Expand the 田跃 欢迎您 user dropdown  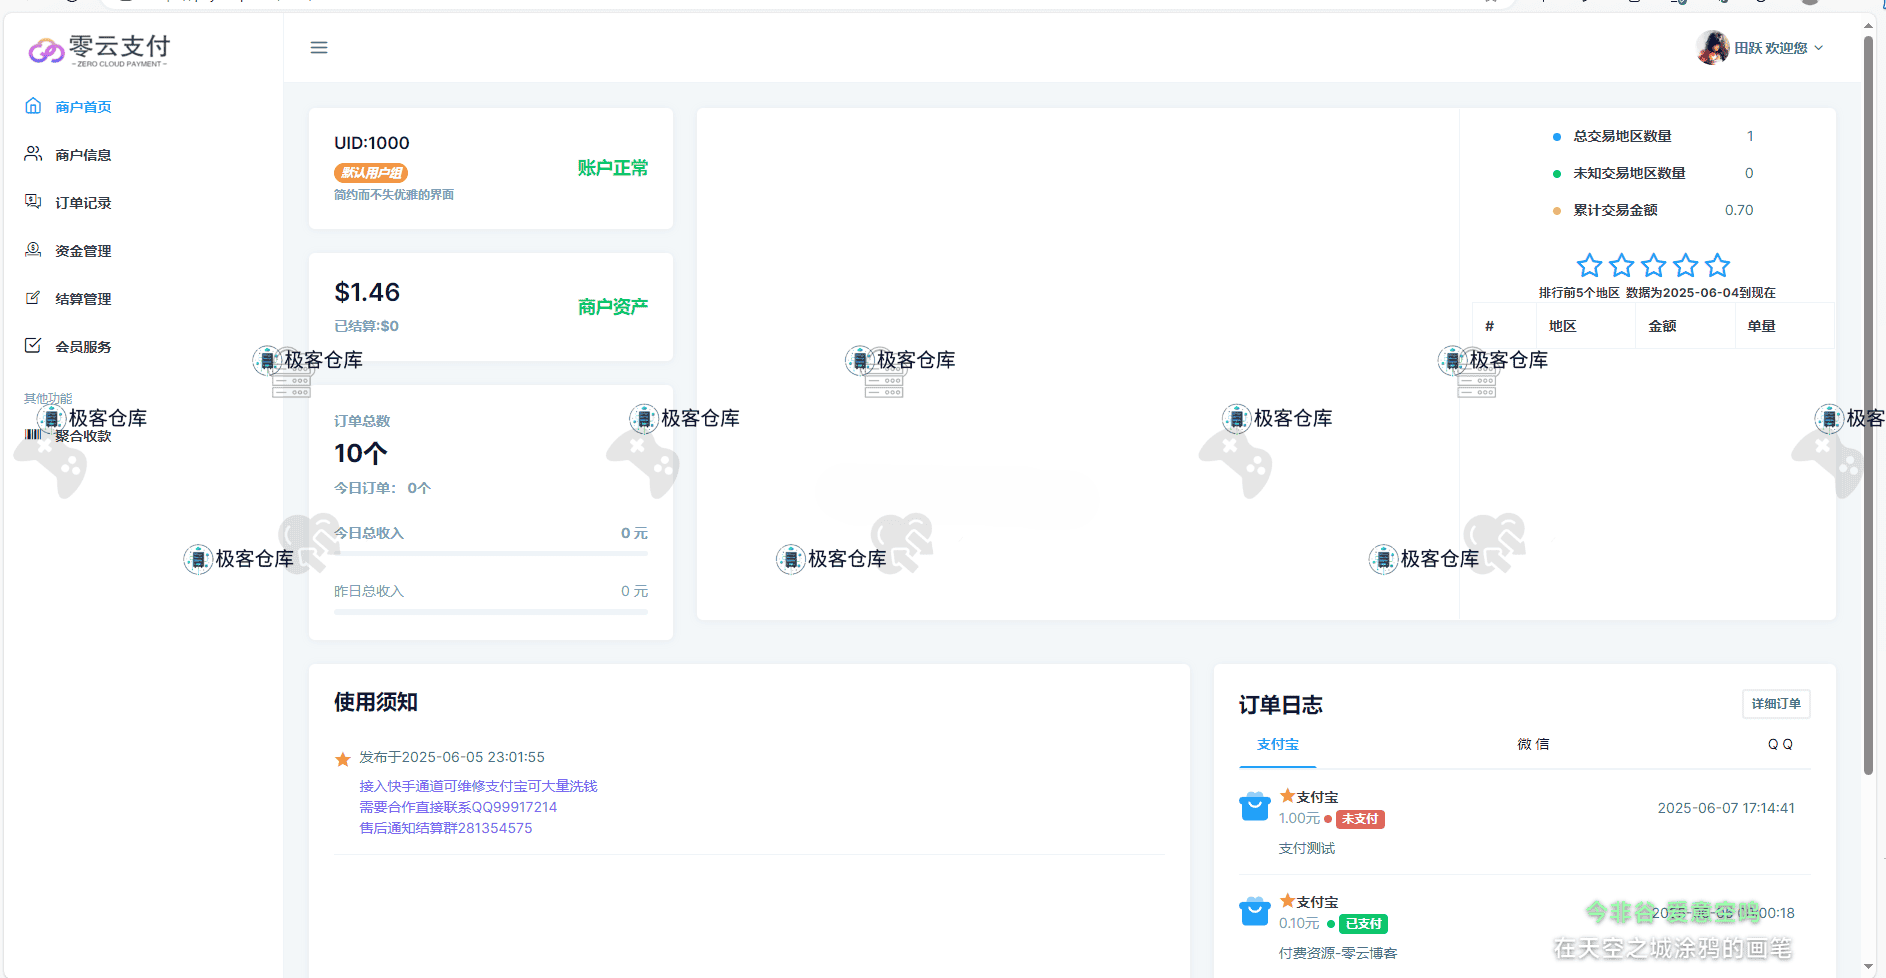coord(1779,48)
